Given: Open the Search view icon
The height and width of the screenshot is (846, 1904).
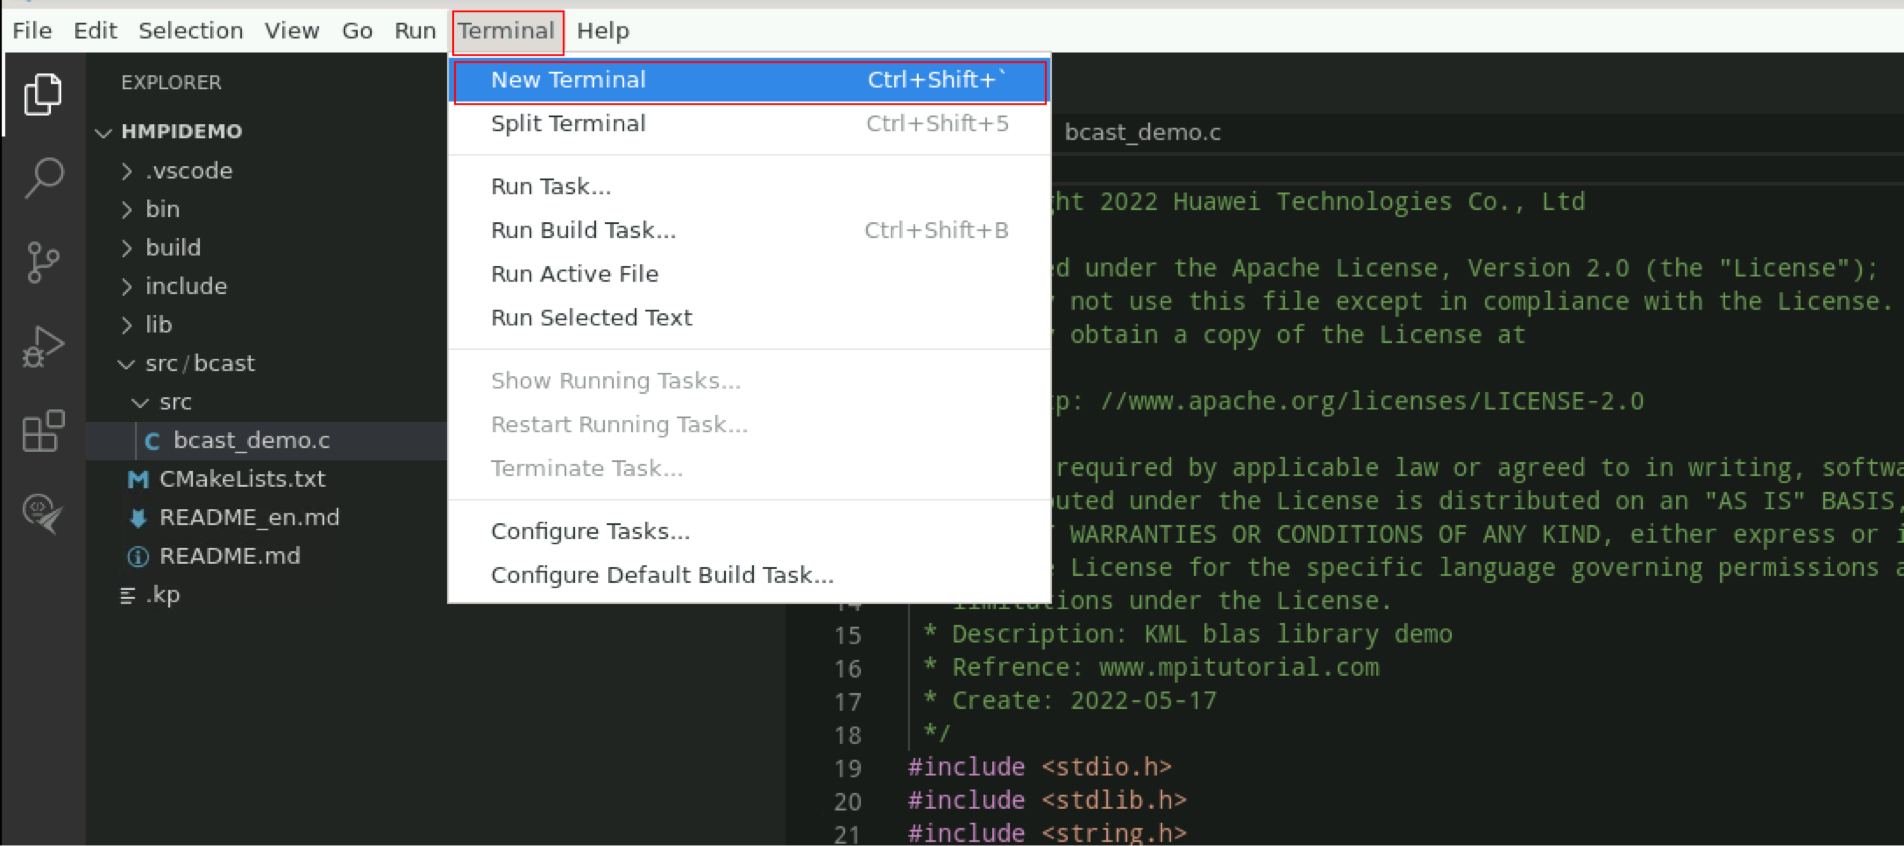Looking at the screenshot, I should click(x=43, y=178).
